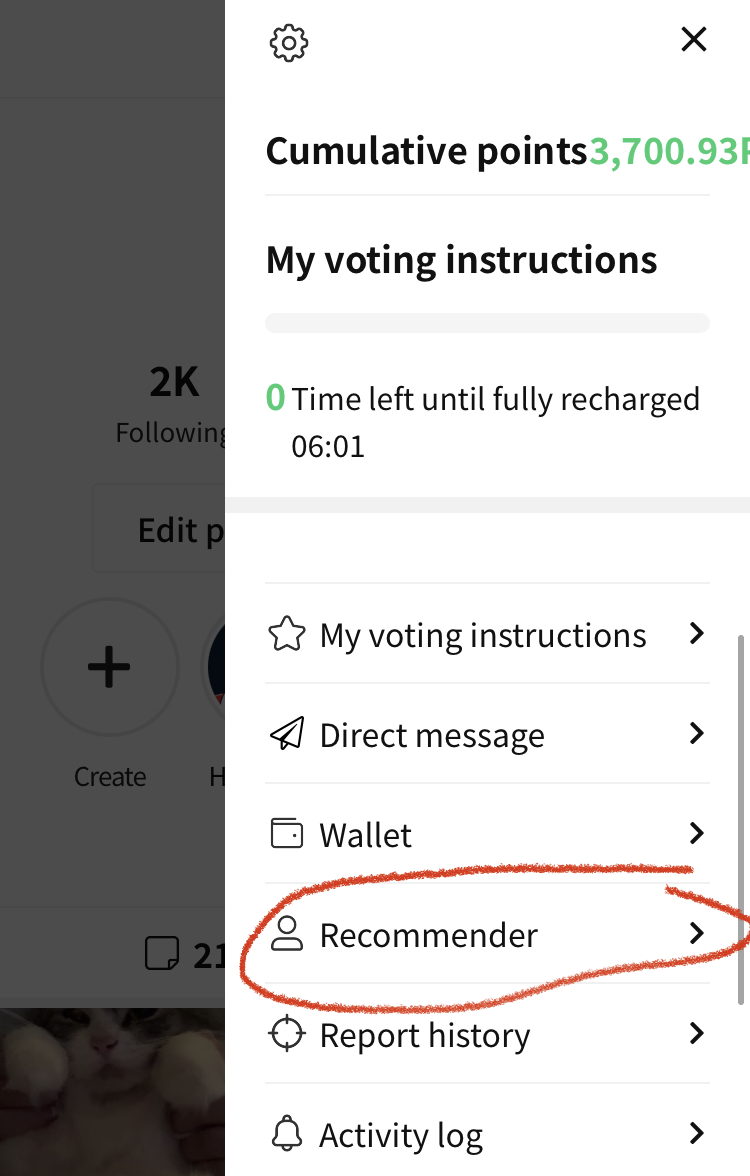Click the 2K Following count link
The width and height of the screenshot is (750, 1176).
pos(172,402)
